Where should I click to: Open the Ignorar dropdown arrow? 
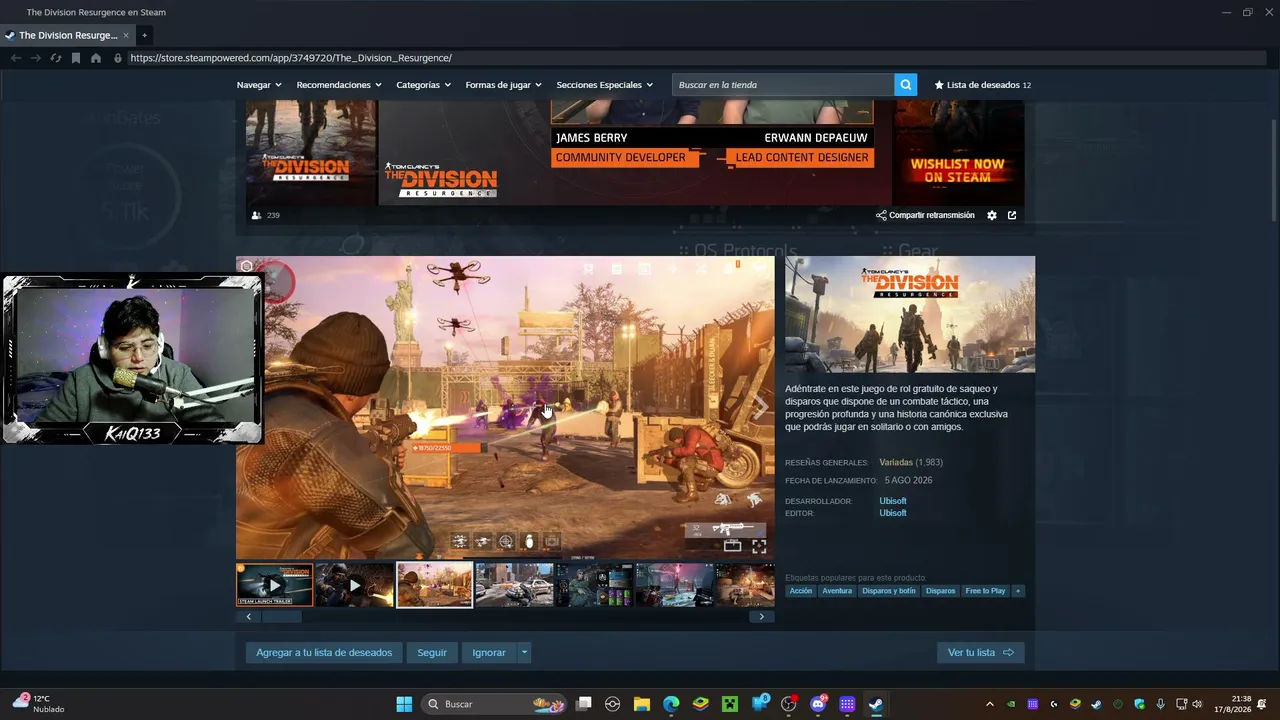pyautogui.click(x=524, y=653)
